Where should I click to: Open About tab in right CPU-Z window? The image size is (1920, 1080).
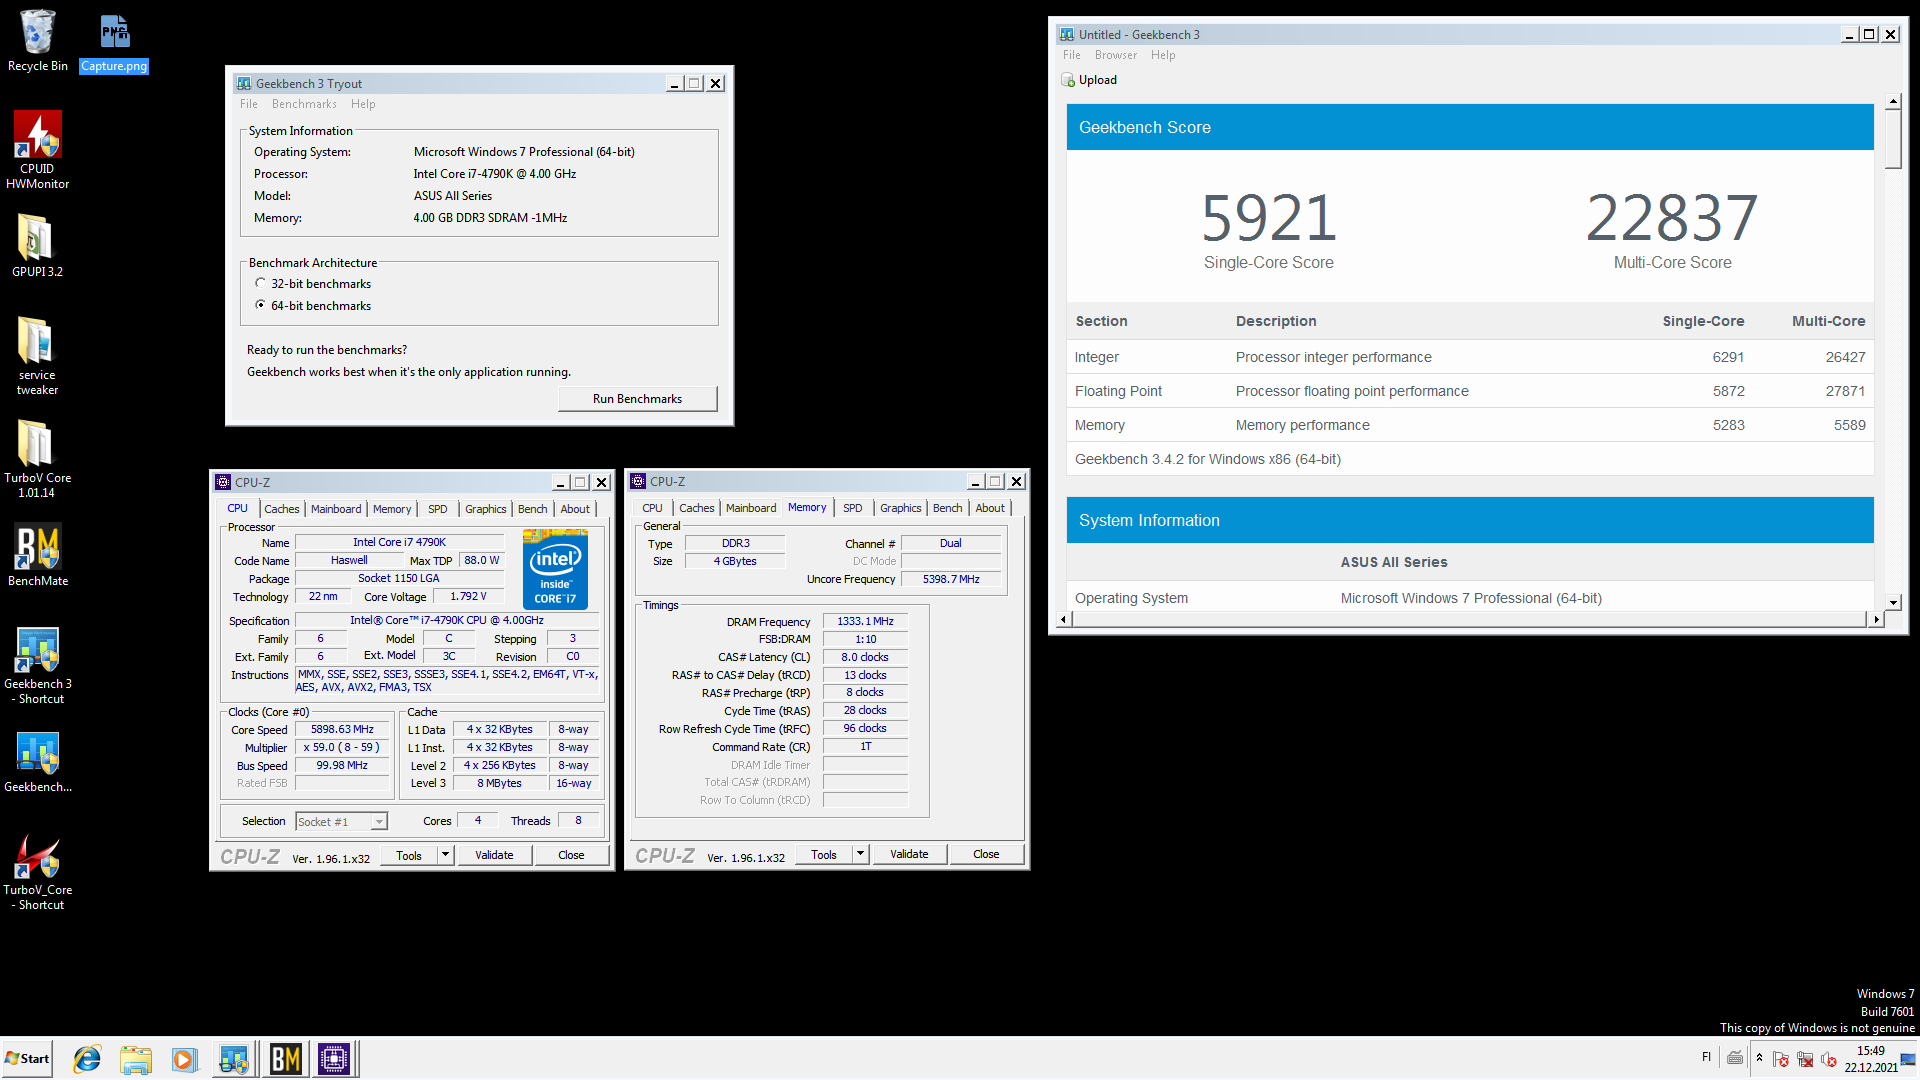[x=990, y=508]
